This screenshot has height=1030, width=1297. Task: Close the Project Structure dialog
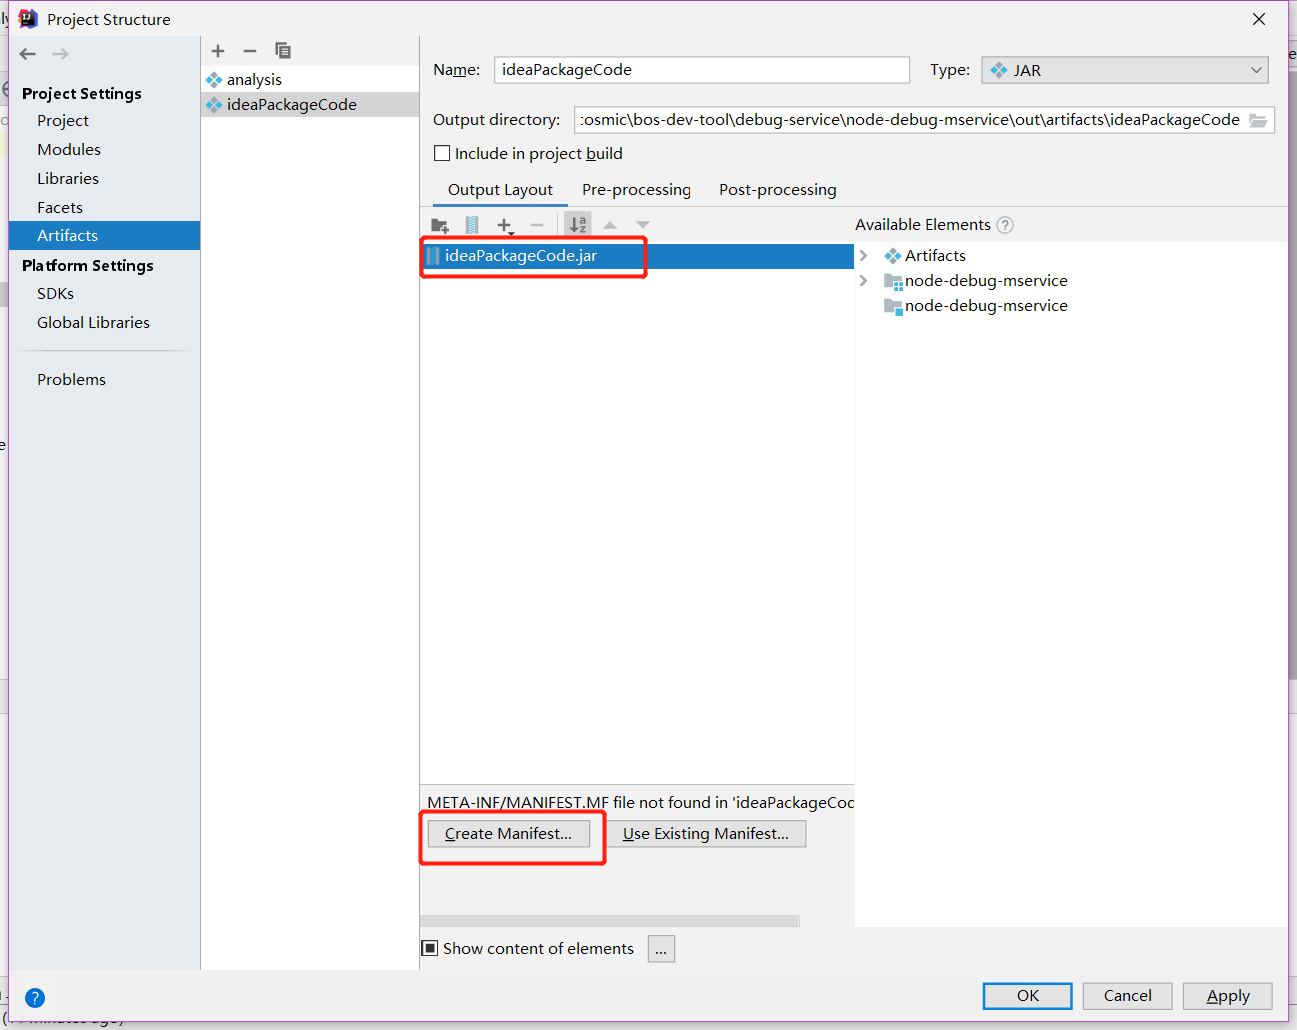point(1259,19)
